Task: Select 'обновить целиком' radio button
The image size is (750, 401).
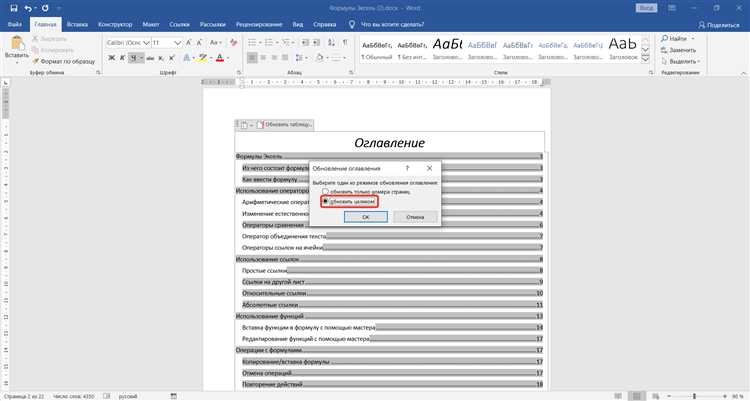Action: point(325,201)
